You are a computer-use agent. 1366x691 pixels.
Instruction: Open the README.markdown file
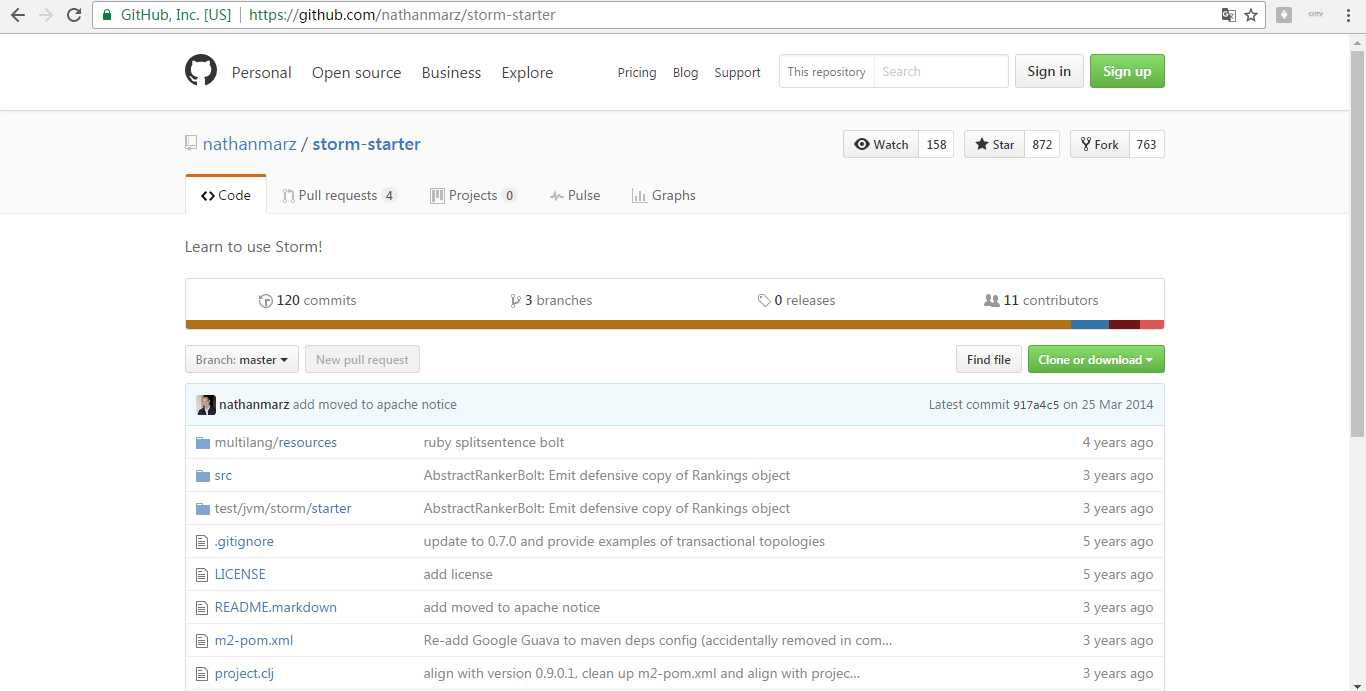[x=276, y=607]
